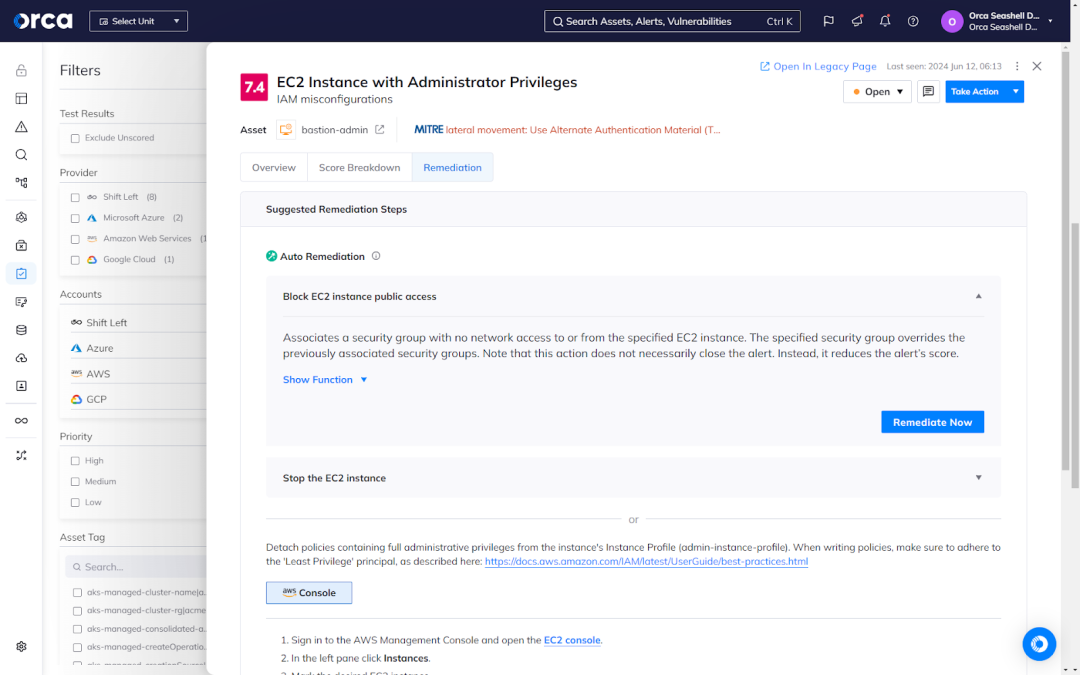The image size is (1080, 675).
Task: Check the High priority checkbox
Action: (75, 461)
